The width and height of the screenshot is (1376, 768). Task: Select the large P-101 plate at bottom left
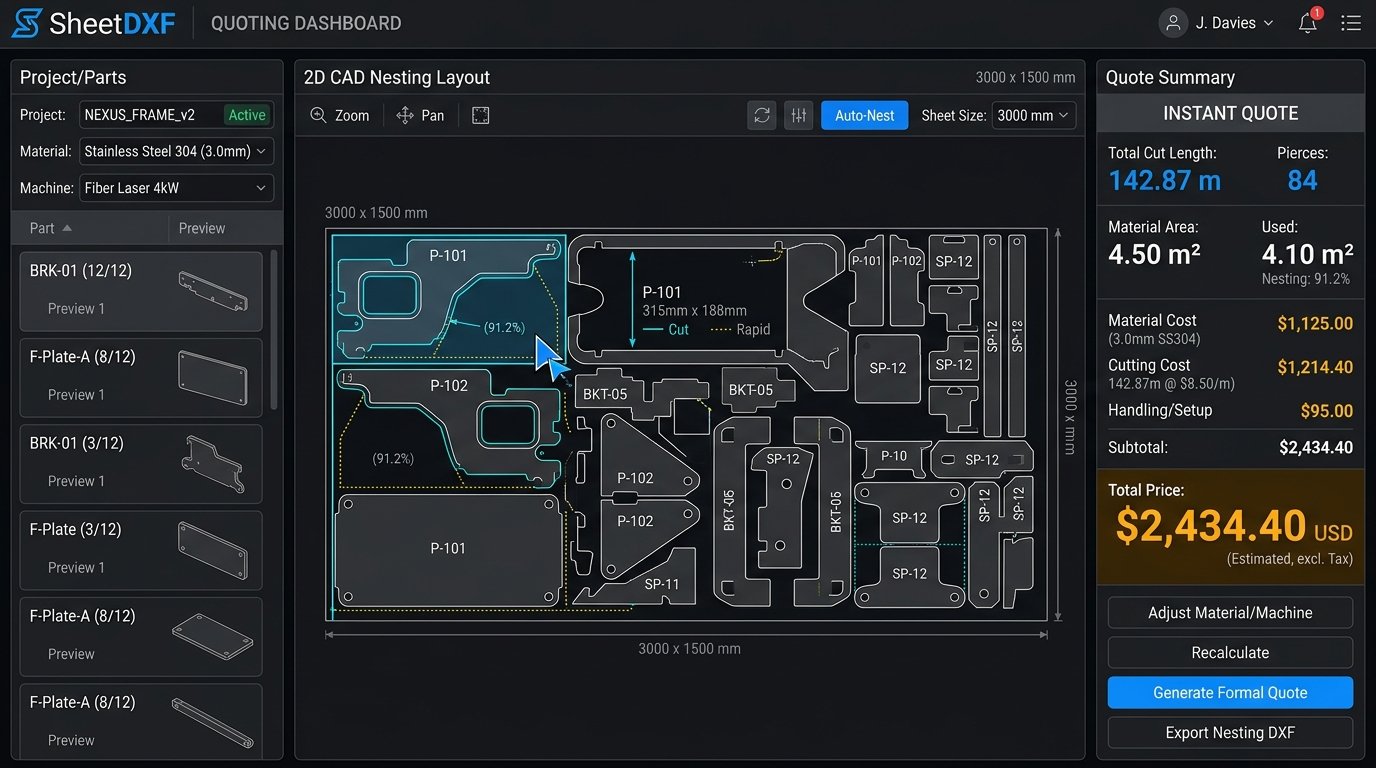click(x=447, y=548)
